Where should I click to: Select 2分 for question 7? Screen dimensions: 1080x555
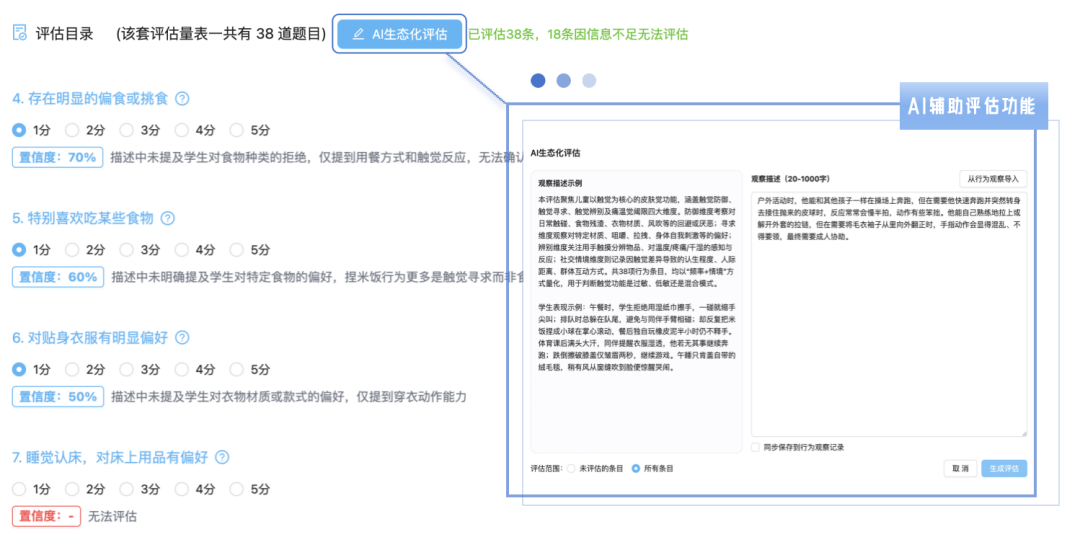(72, 489)
